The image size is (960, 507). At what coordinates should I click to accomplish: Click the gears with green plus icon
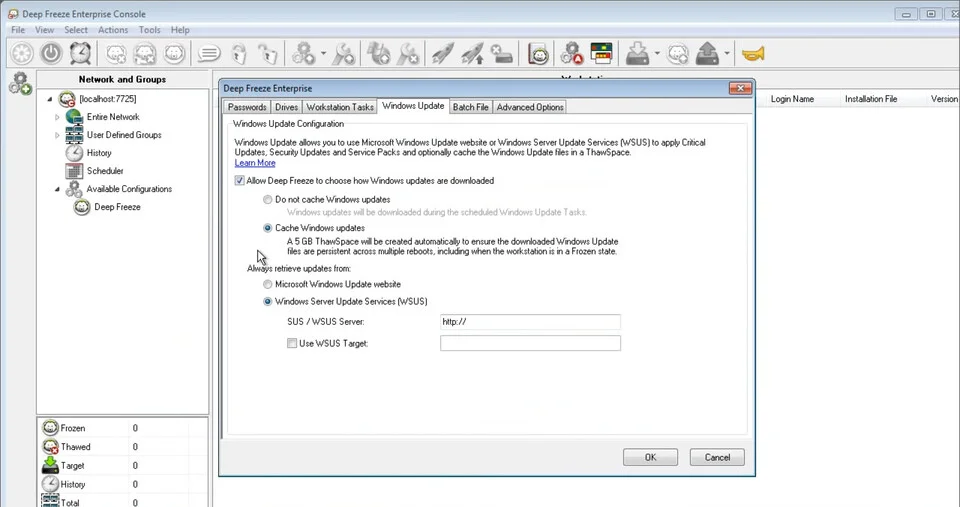tap(20, 83)
